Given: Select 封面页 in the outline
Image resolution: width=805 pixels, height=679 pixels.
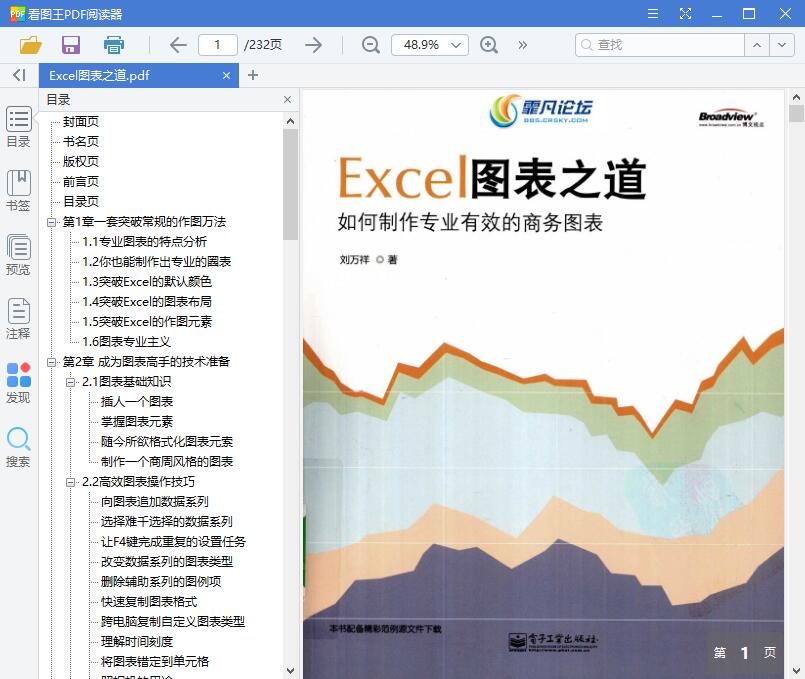Looking at the screenshot, I should (x=81, y=122).
